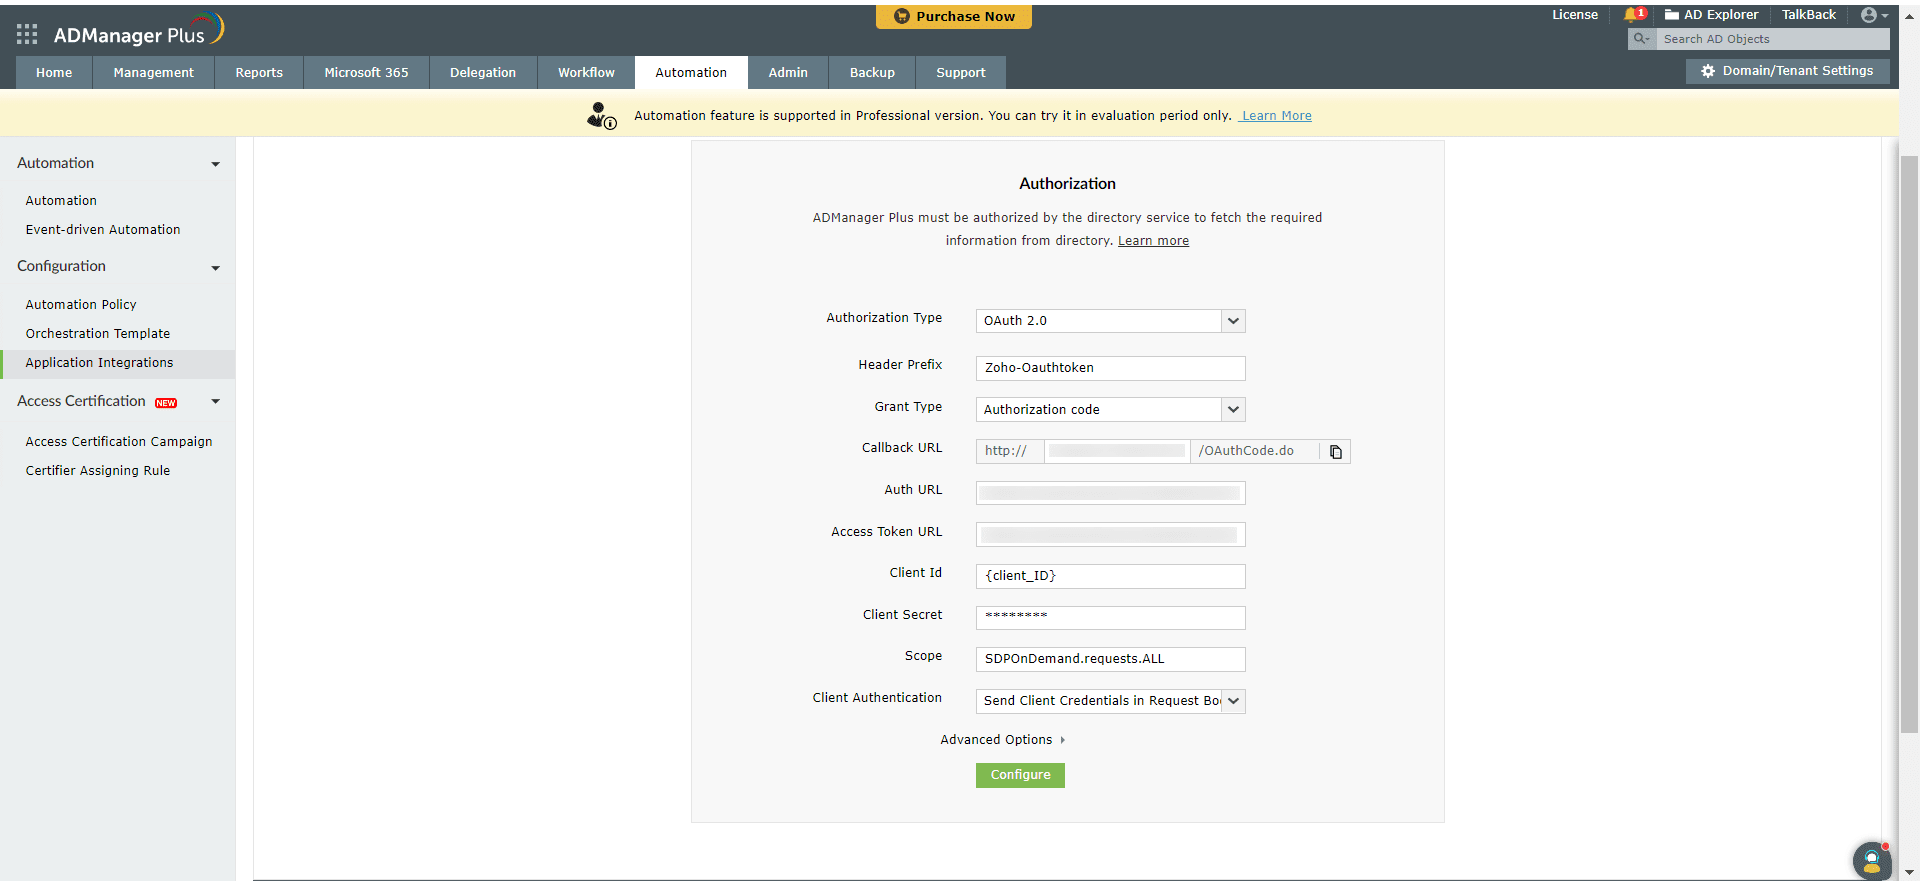The width and height of the screenshot is (1920, 881).
Task: Select Orchestration Template in sidebar
Action: click(98, 334)
